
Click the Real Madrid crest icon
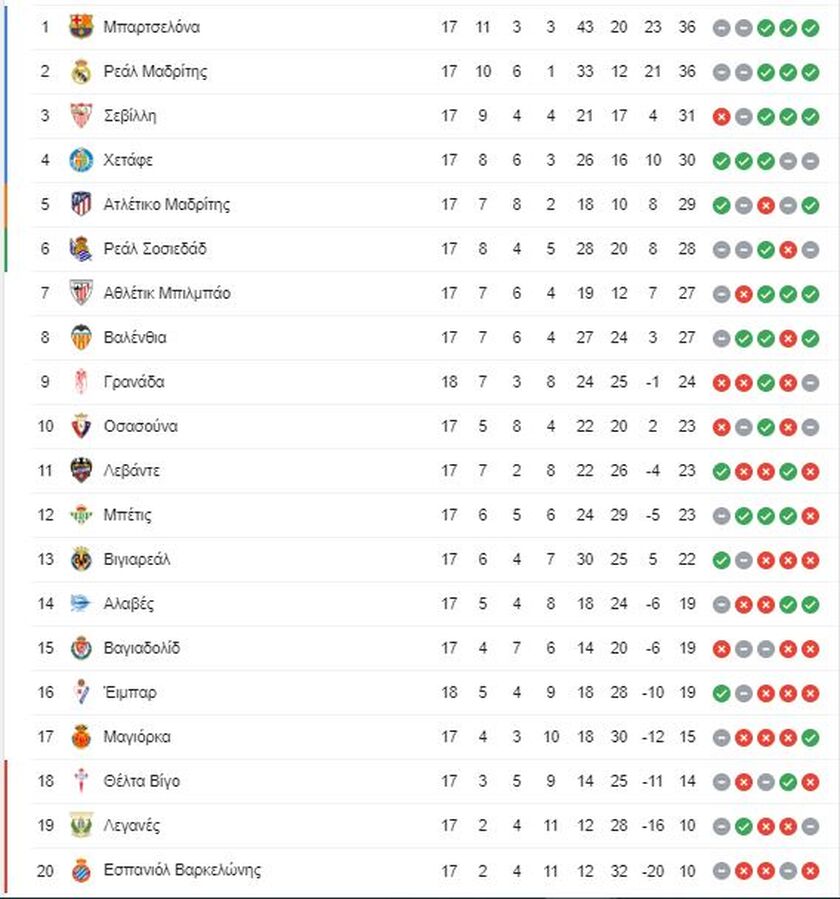point(81,72)
